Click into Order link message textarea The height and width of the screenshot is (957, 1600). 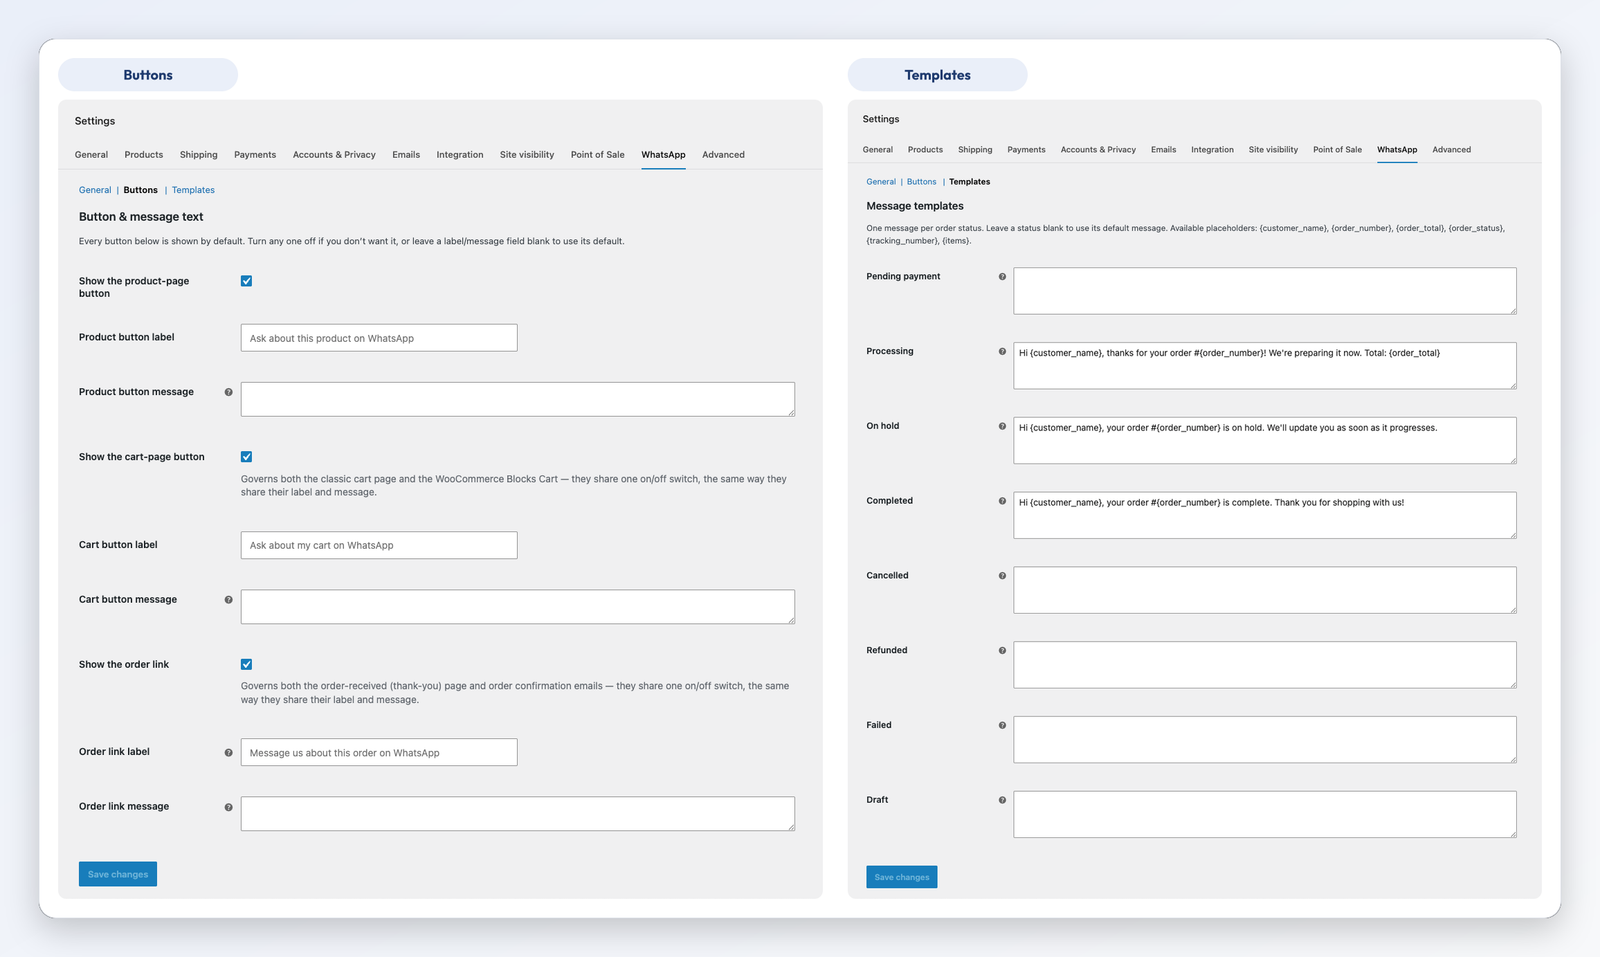(518, 814)
